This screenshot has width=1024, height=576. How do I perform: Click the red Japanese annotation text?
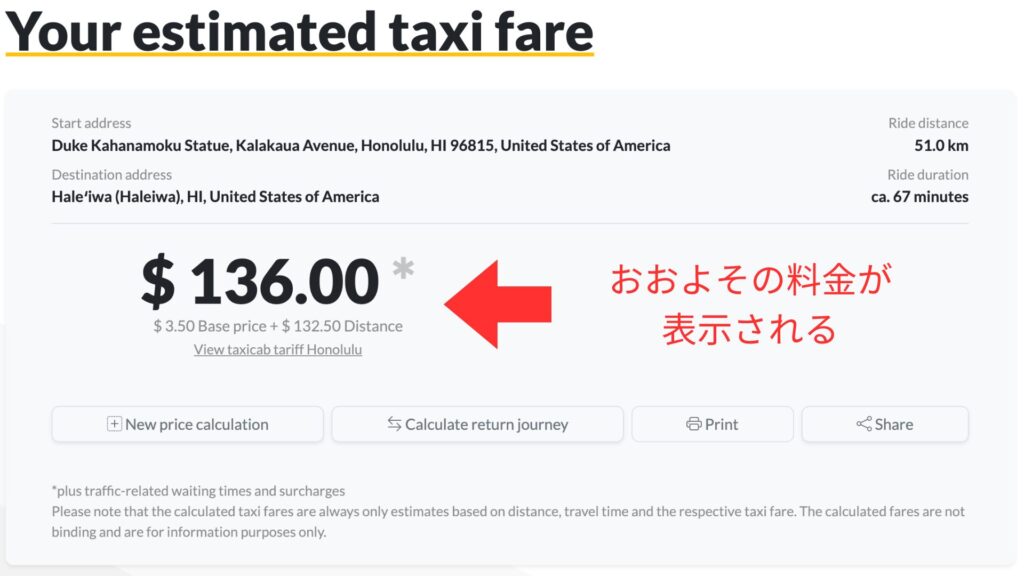pyautogui.click(x=750, y=304)
